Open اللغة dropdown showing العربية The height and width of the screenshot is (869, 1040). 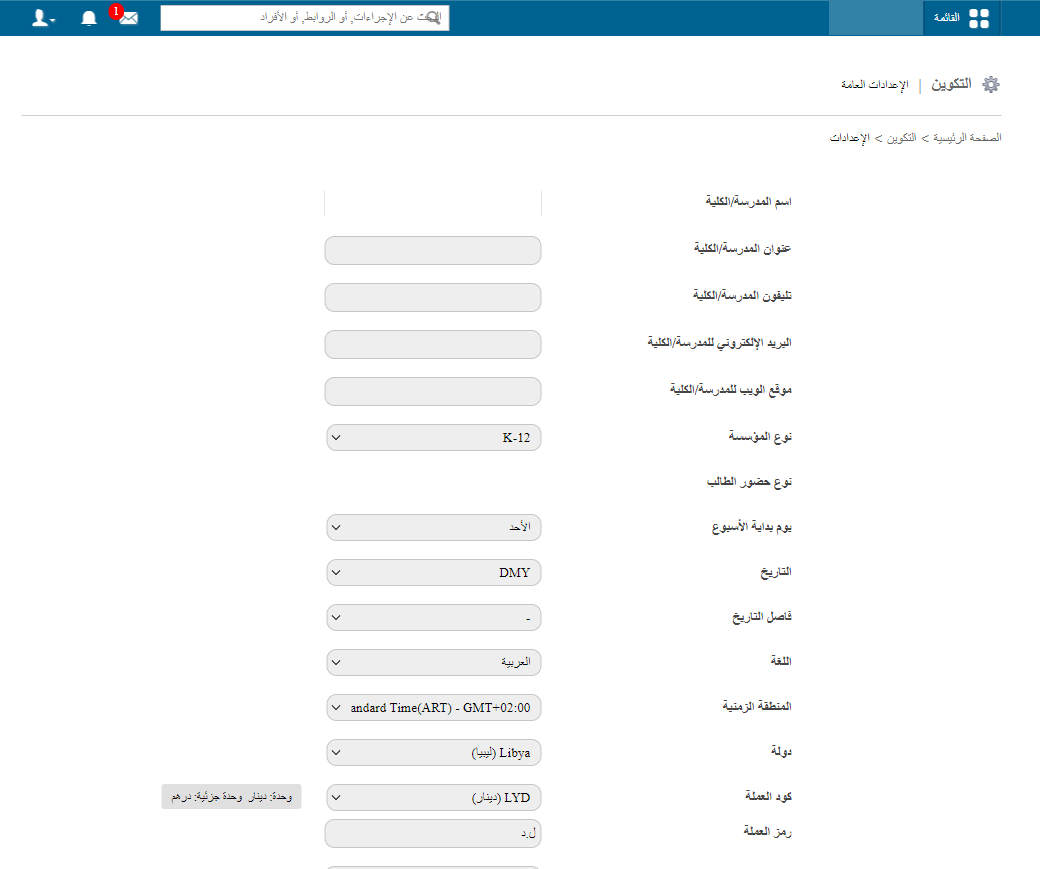click(434, 663)
